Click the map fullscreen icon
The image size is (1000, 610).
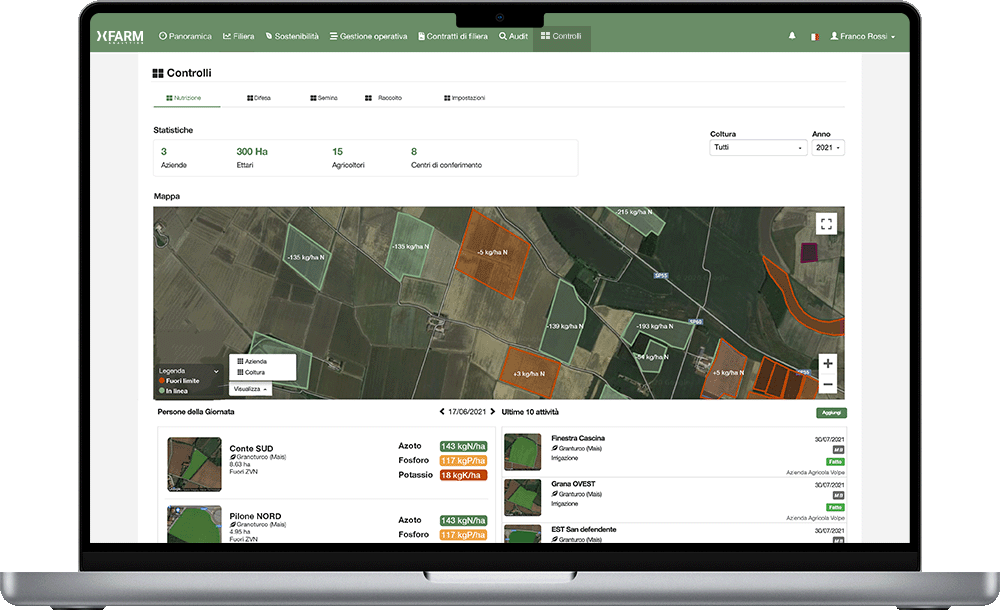tap(827, 224)
